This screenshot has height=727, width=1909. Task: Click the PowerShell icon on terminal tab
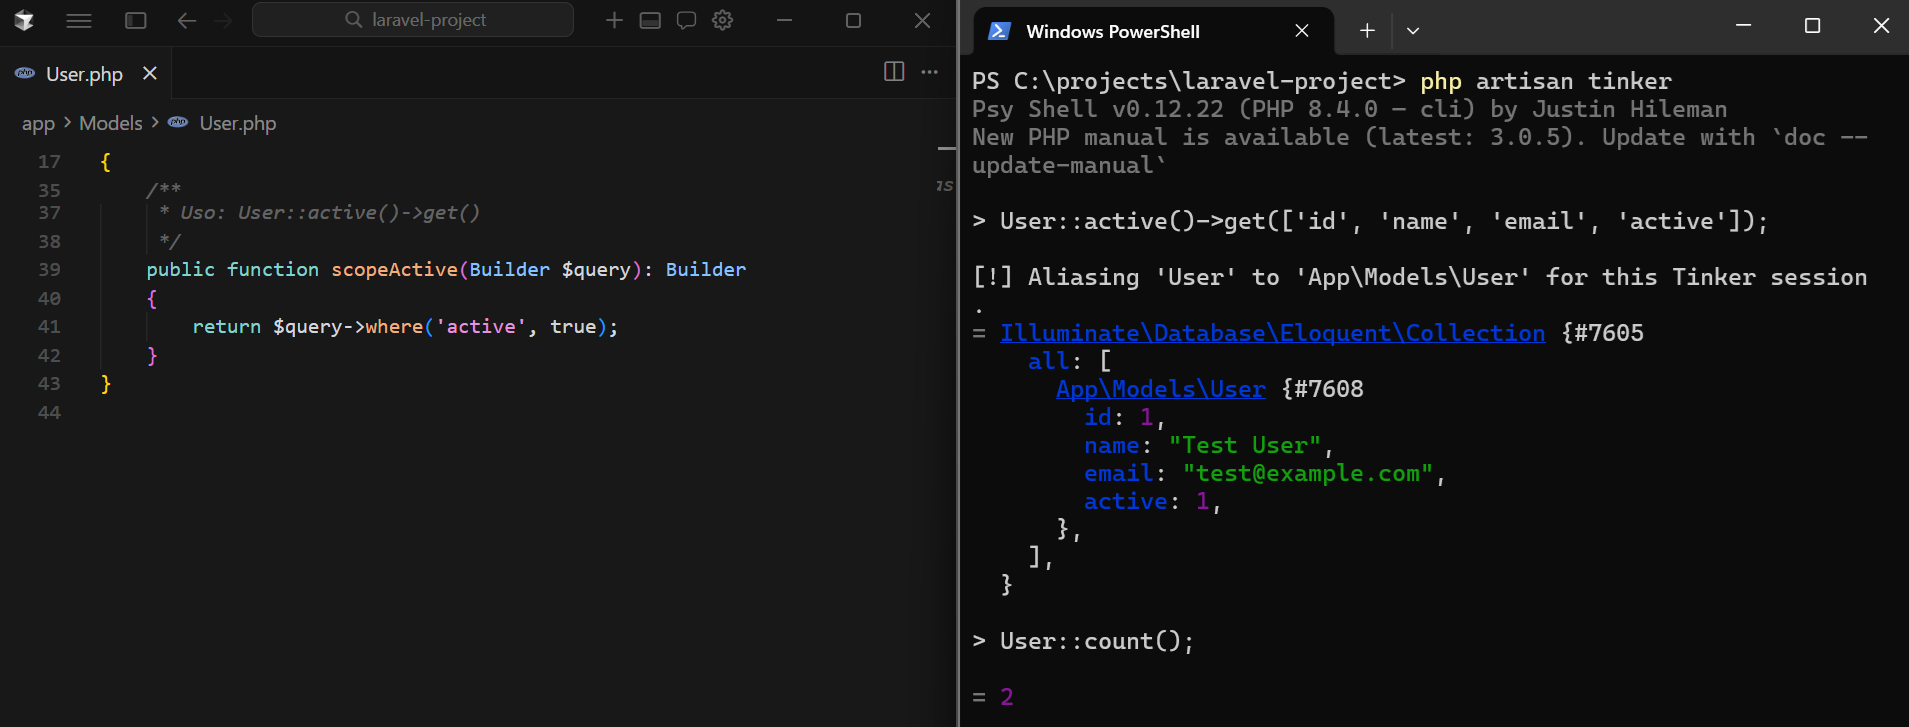(998, 31)
